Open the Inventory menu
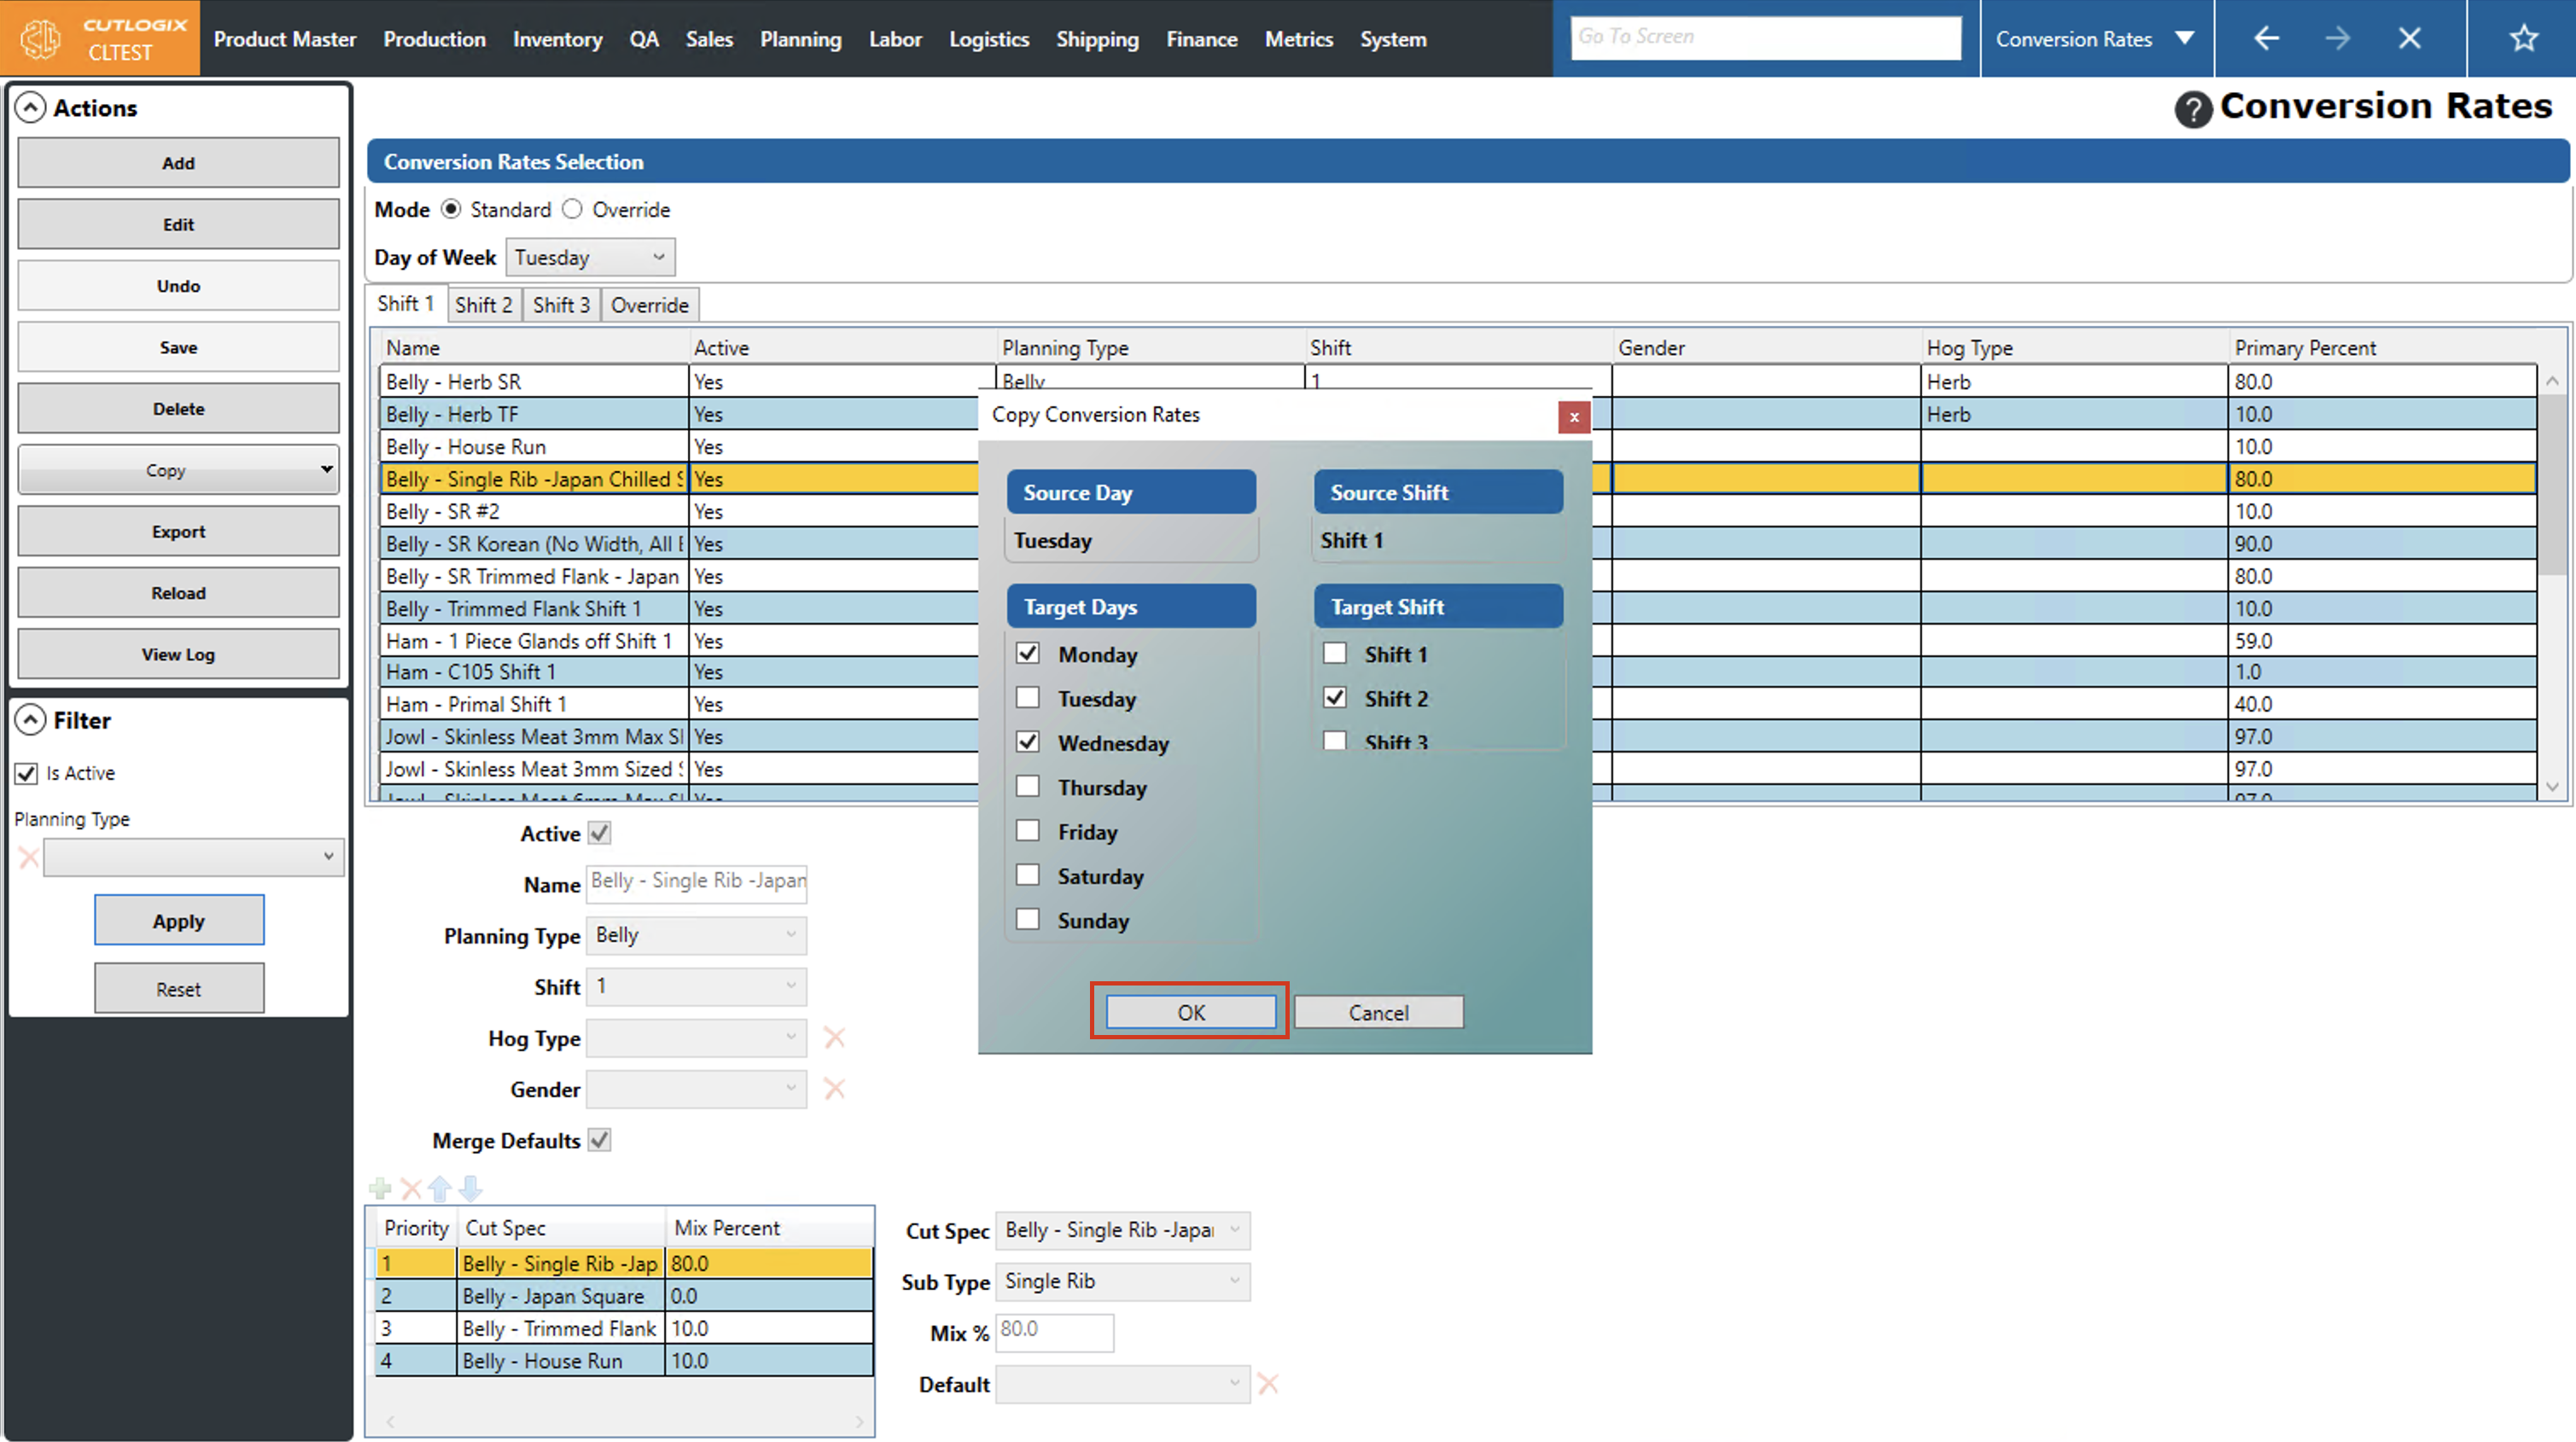 [x=557, y=39]
